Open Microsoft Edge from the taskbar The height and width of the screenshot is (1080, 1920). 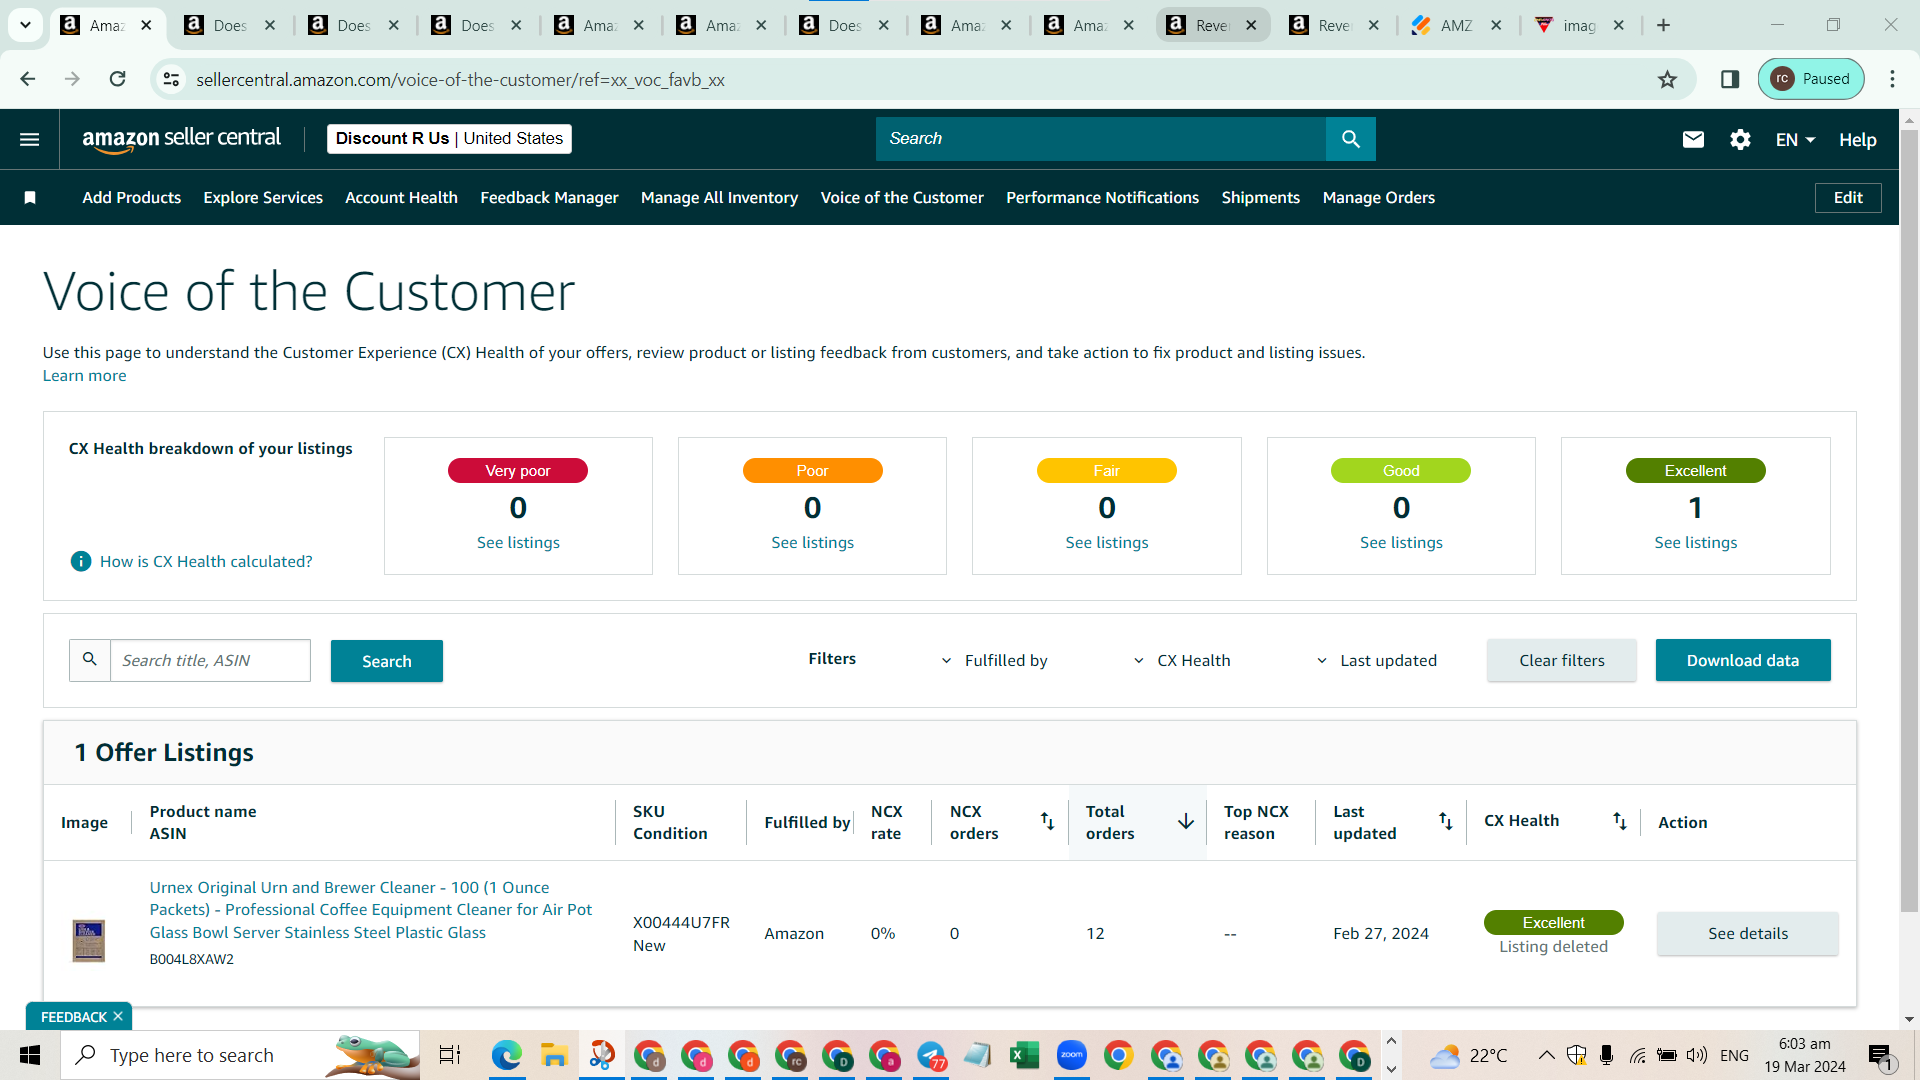pos(507,1055)
